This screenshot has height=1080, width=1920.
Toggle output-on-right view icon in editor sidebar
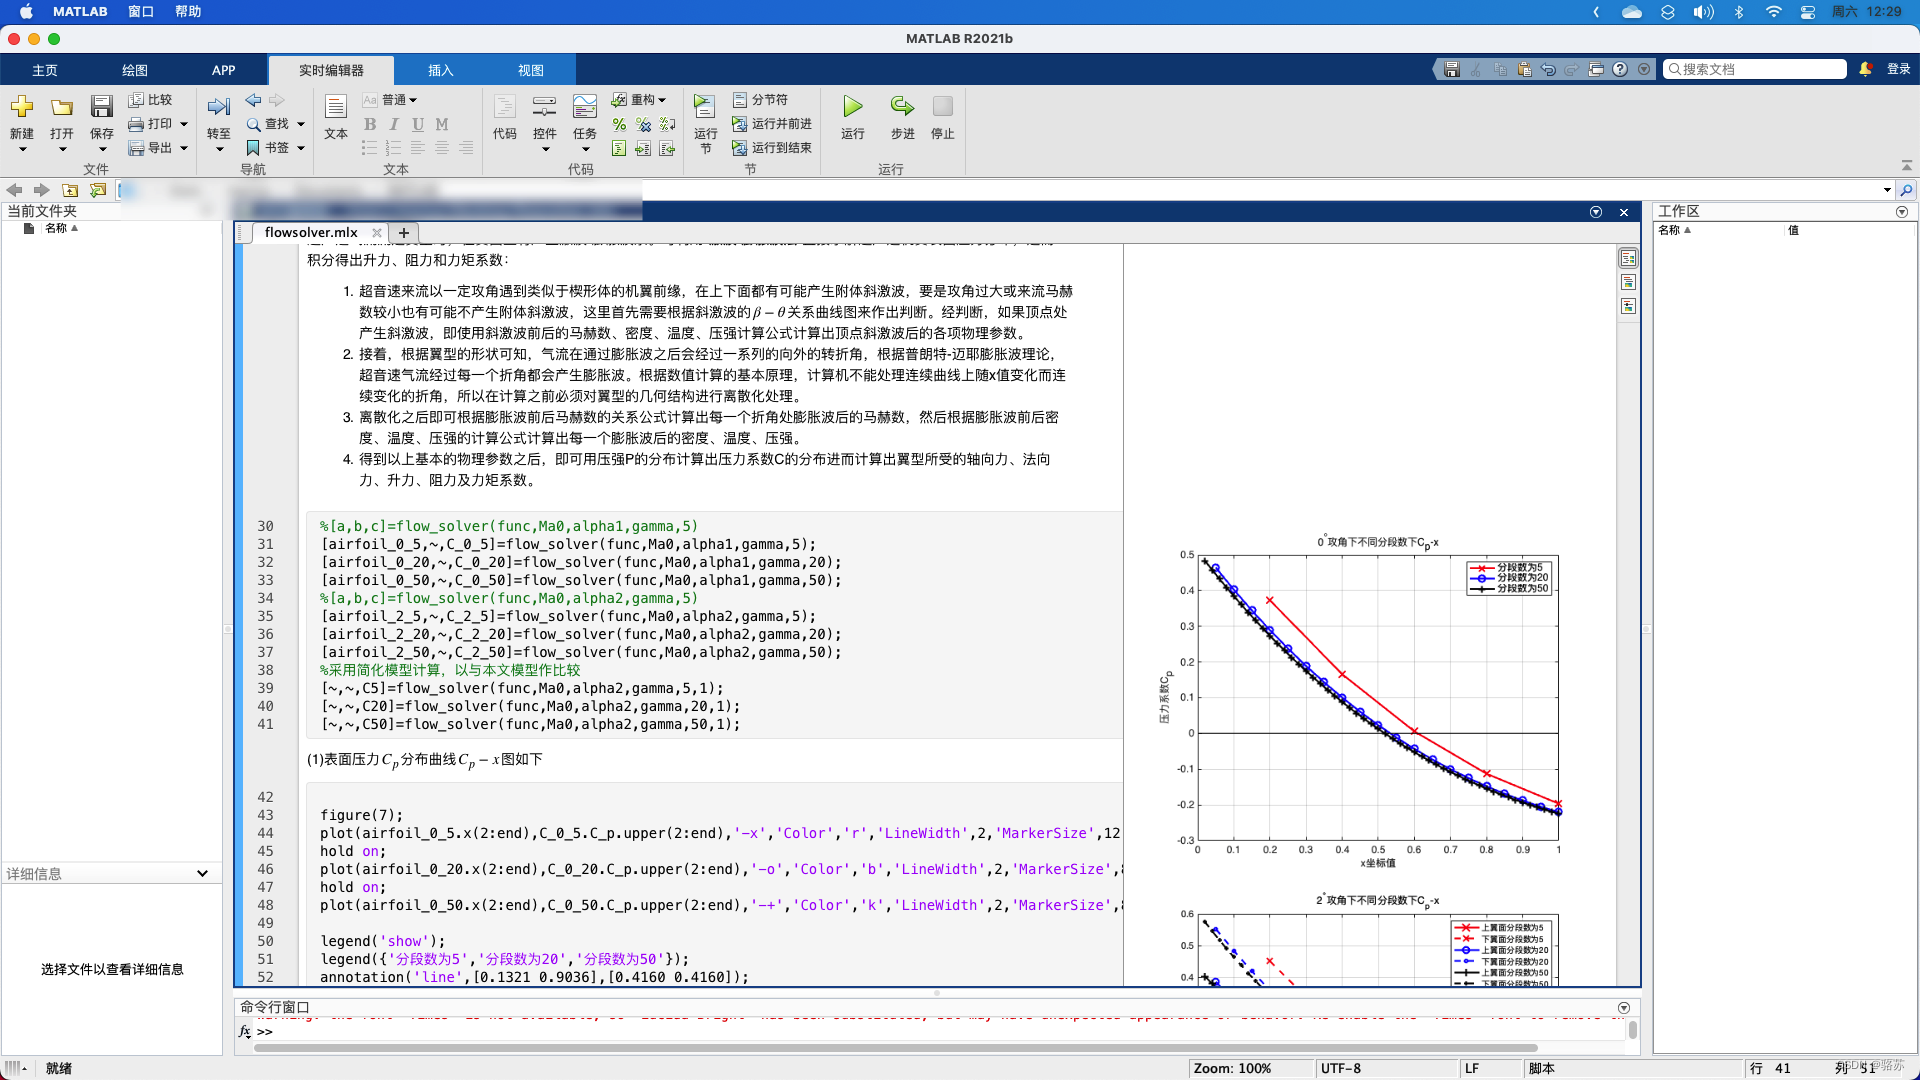1628,259
